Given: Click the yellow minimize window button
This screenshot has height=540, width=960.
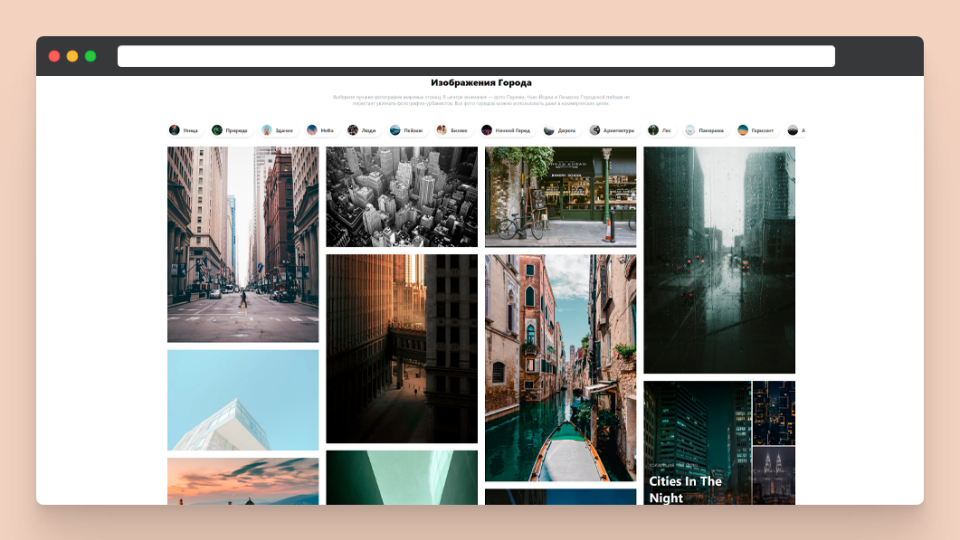Looking at the screenshot, I should (72, 56).
